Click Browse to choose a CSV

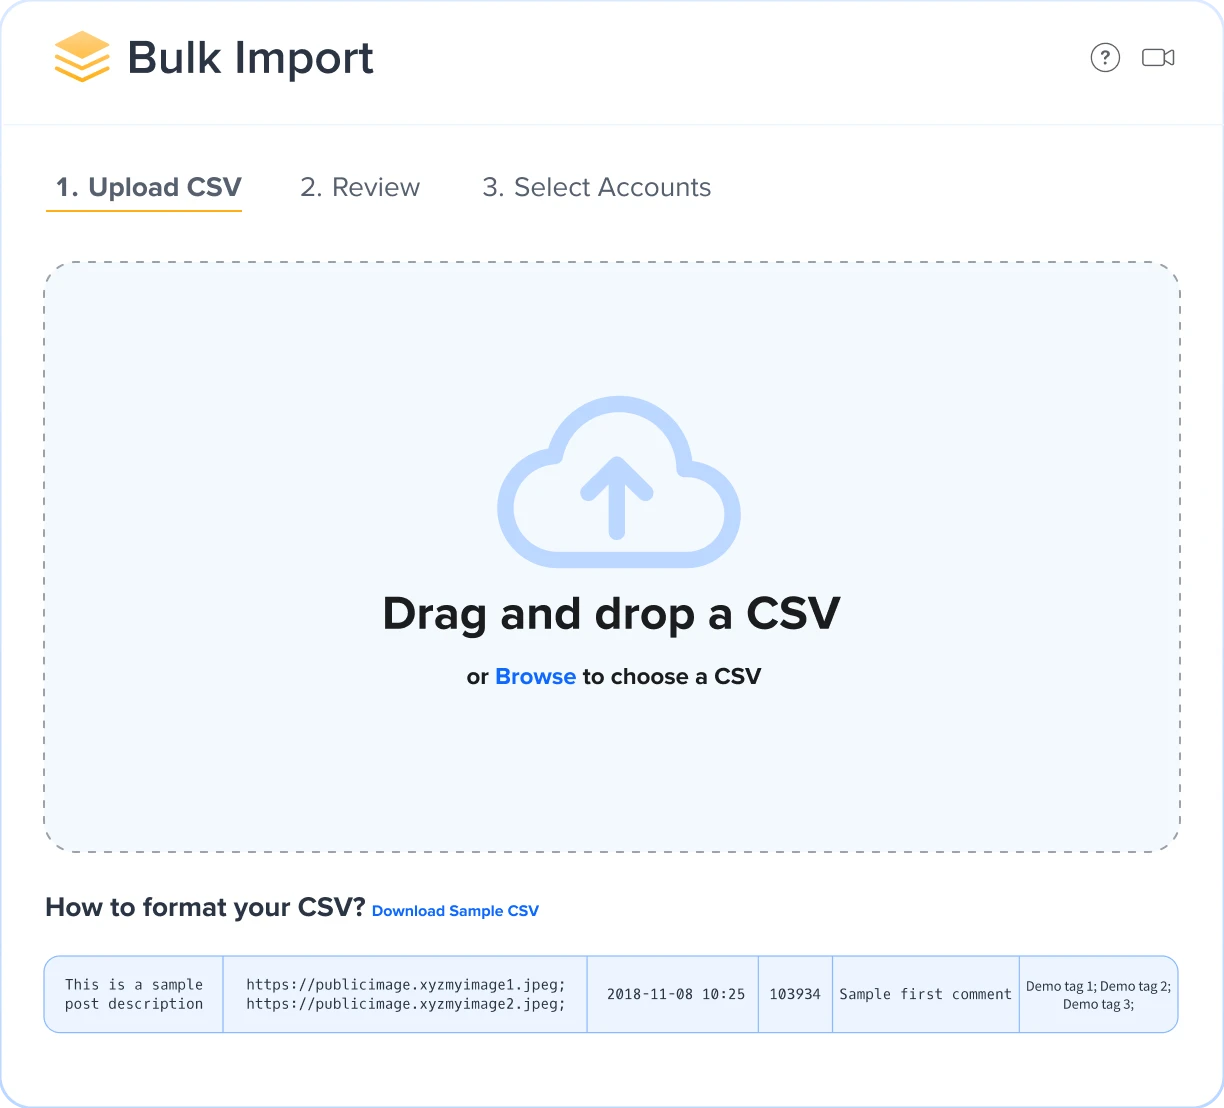point(535,677)
